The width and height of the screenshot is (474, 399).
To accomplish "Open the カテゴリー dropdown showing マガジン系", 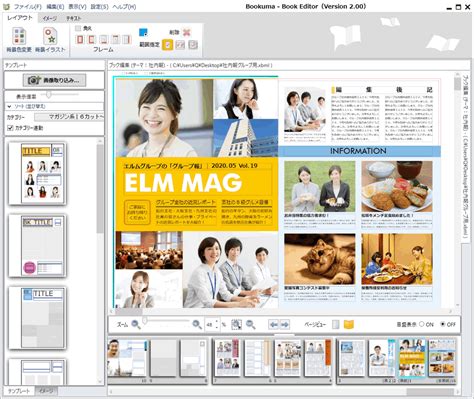I will (x=69, y=117).
